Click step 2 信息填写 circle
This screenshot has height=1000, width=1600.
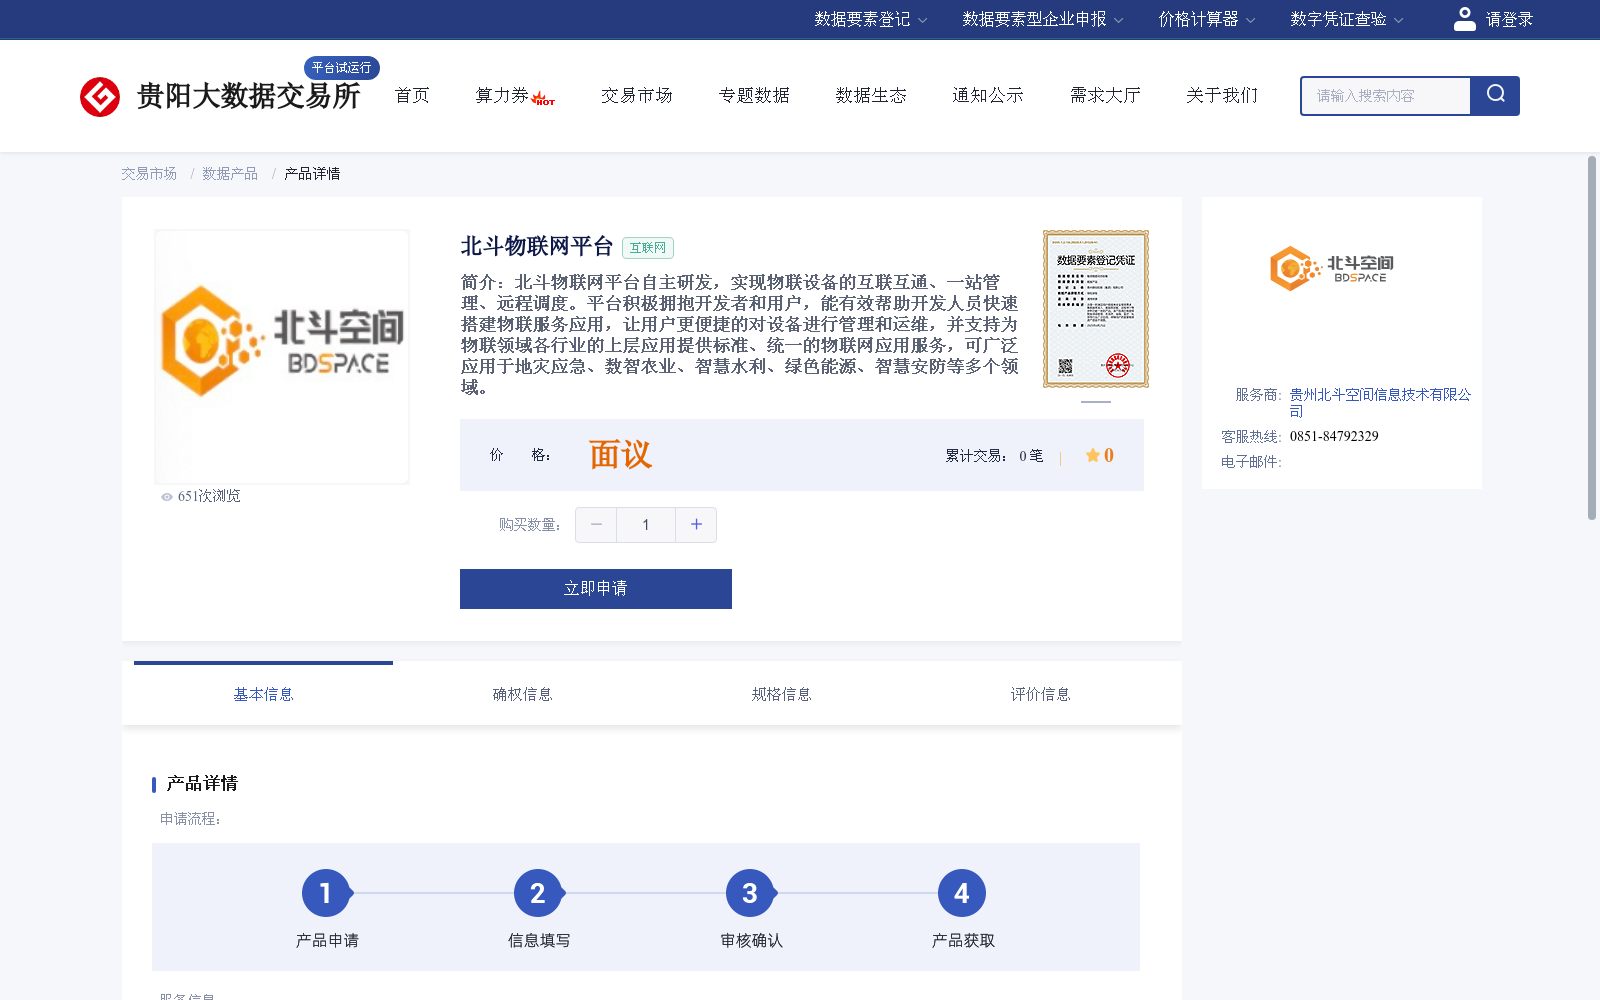point(538,893)
